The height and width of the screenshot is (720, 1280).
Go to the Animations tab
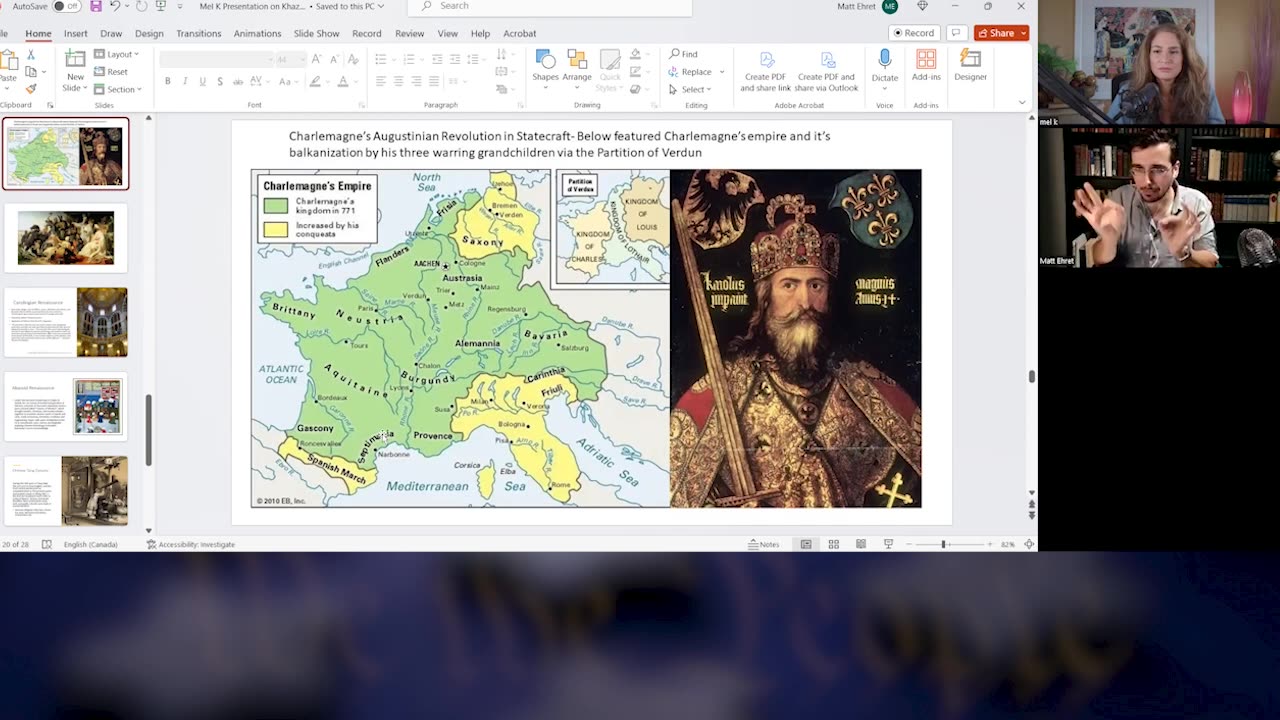(x=257, y=33)
